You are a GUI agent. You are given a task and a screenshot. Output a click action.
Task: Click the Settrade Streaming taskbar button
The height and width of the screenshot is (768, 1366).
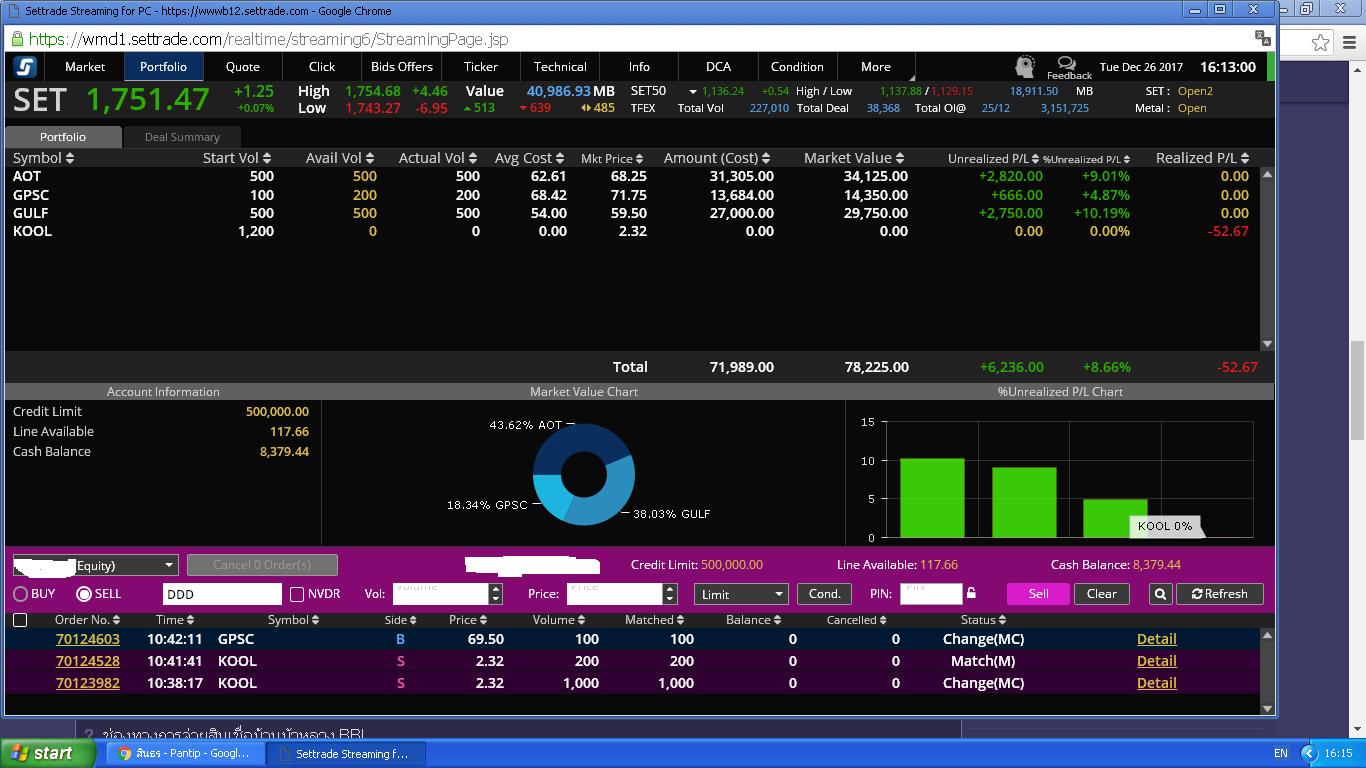click(x=346, y=753)
